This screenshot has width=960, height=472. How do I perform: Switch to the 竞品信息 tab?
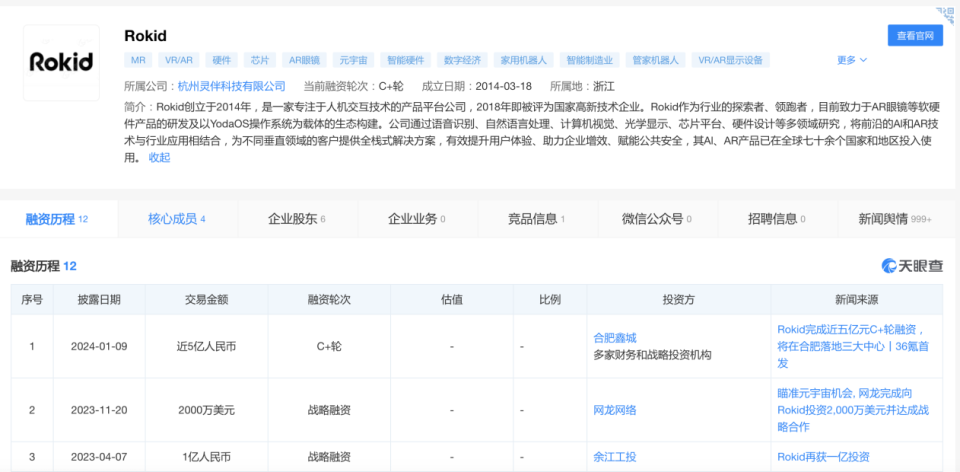(536, 219)
